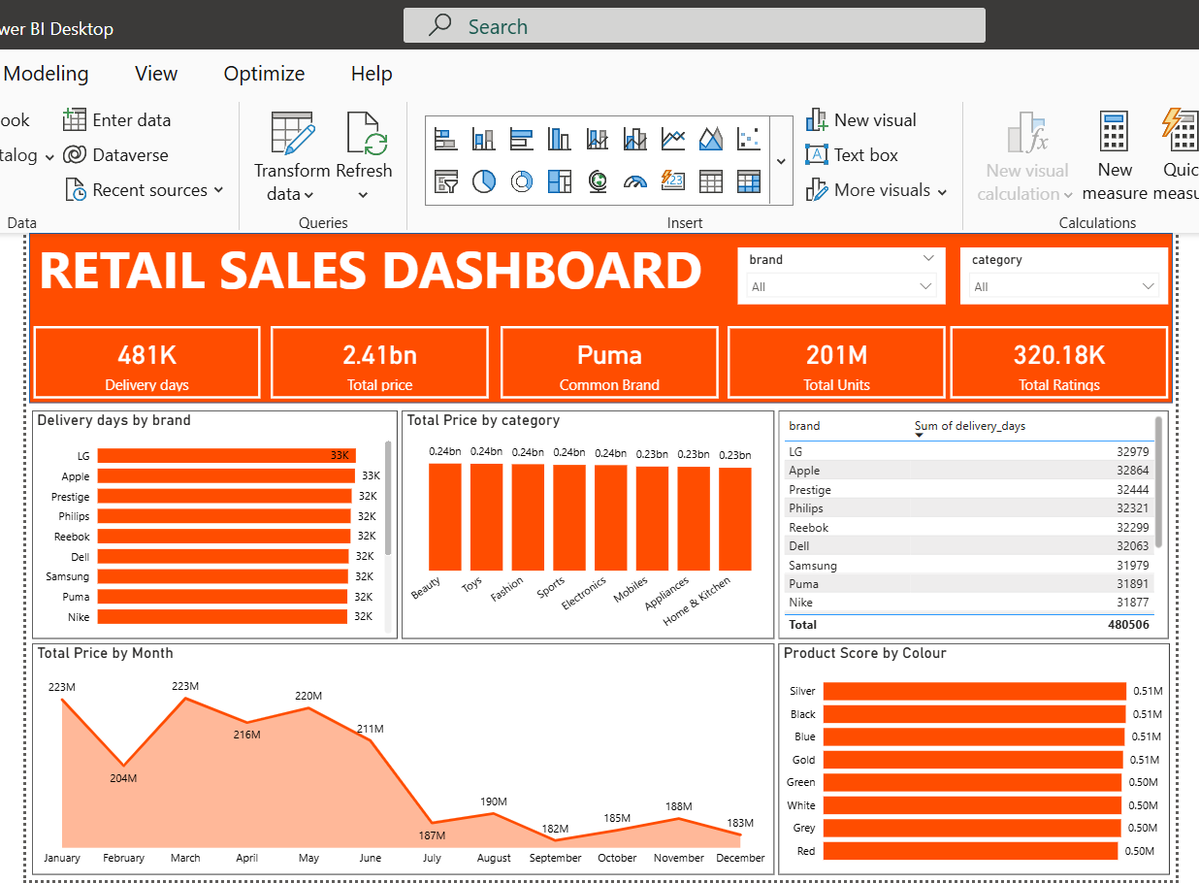Expand the visuals gallery dropdown arrow
This screenshot has height=883, width=1199.
pos(781,161)
